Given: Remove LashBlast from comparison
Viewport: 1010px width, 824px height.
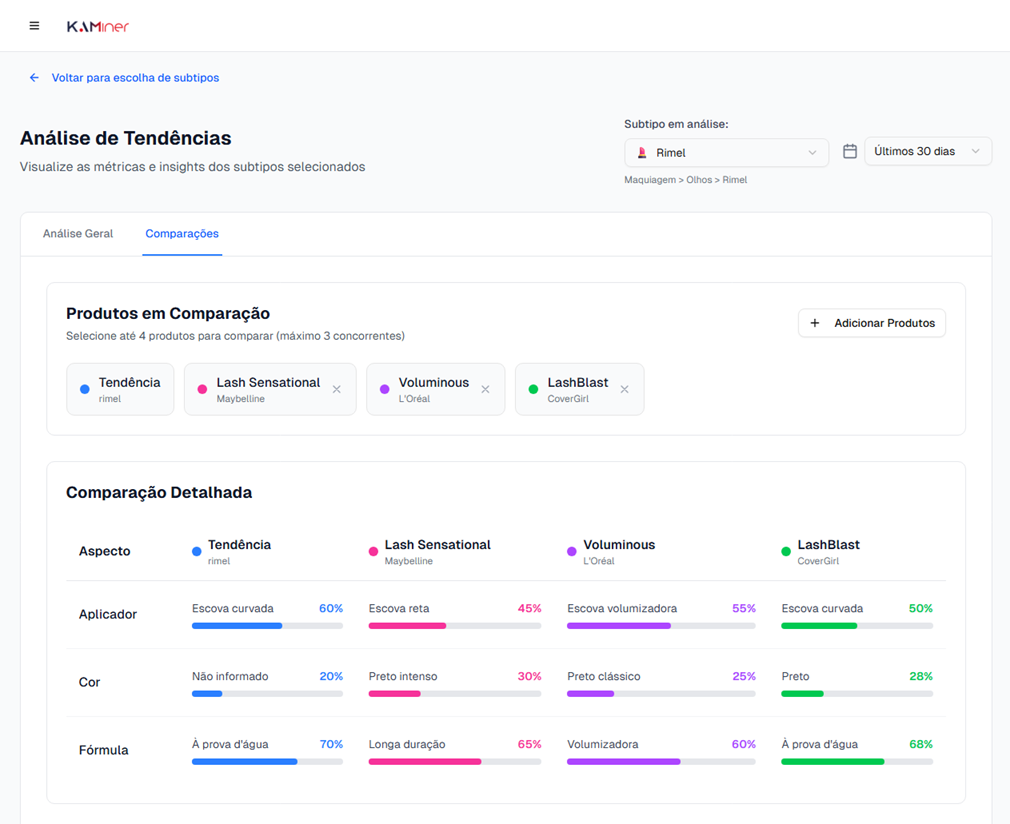Looking at the screenshot, I should (624, 389).
